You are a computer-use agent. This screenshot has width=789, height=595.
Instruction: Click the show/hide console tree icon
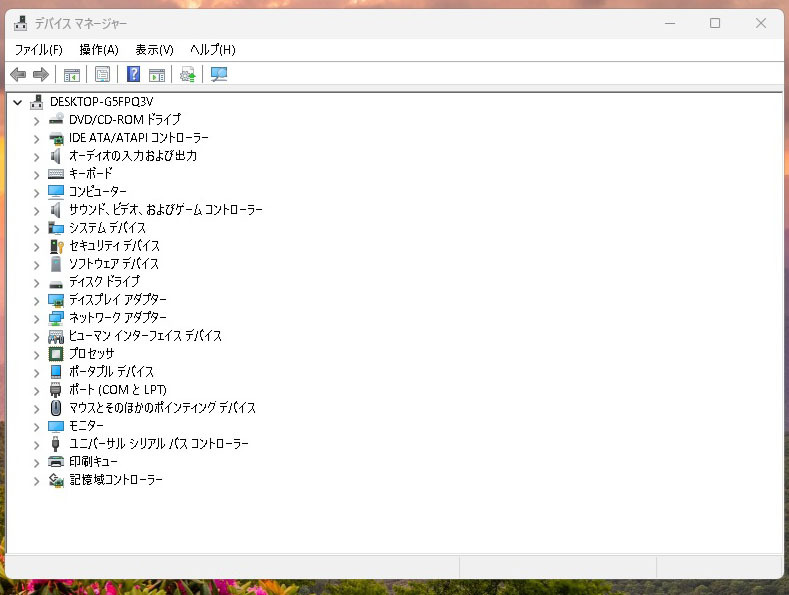tap(71, 75)
